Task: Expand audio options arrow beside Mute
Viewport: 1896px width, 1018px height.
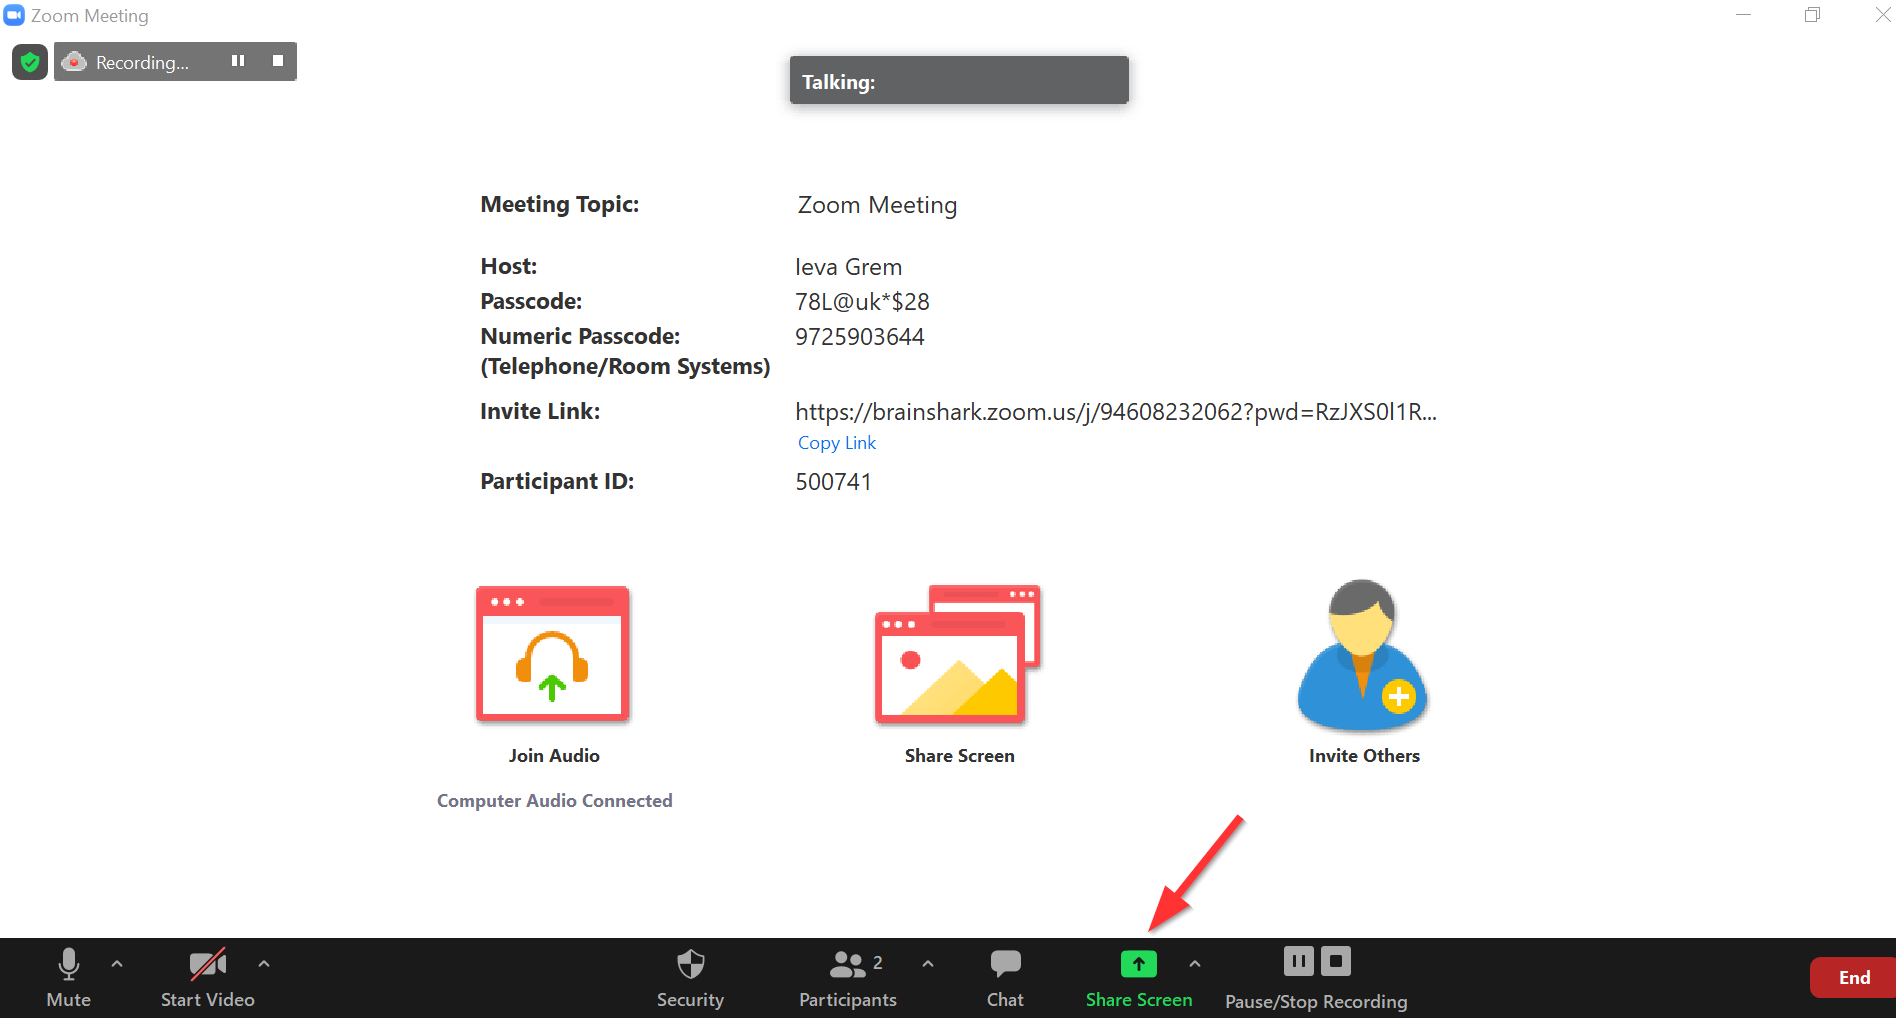Action: pos(117,964)
